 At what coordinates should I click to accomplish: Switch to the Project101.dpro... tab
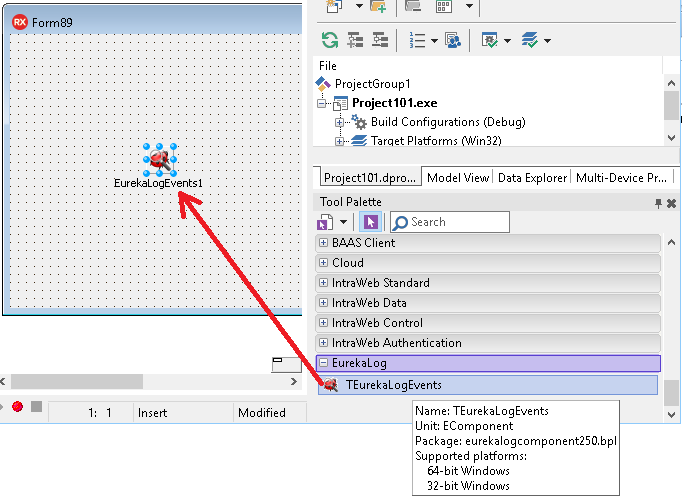370,178
